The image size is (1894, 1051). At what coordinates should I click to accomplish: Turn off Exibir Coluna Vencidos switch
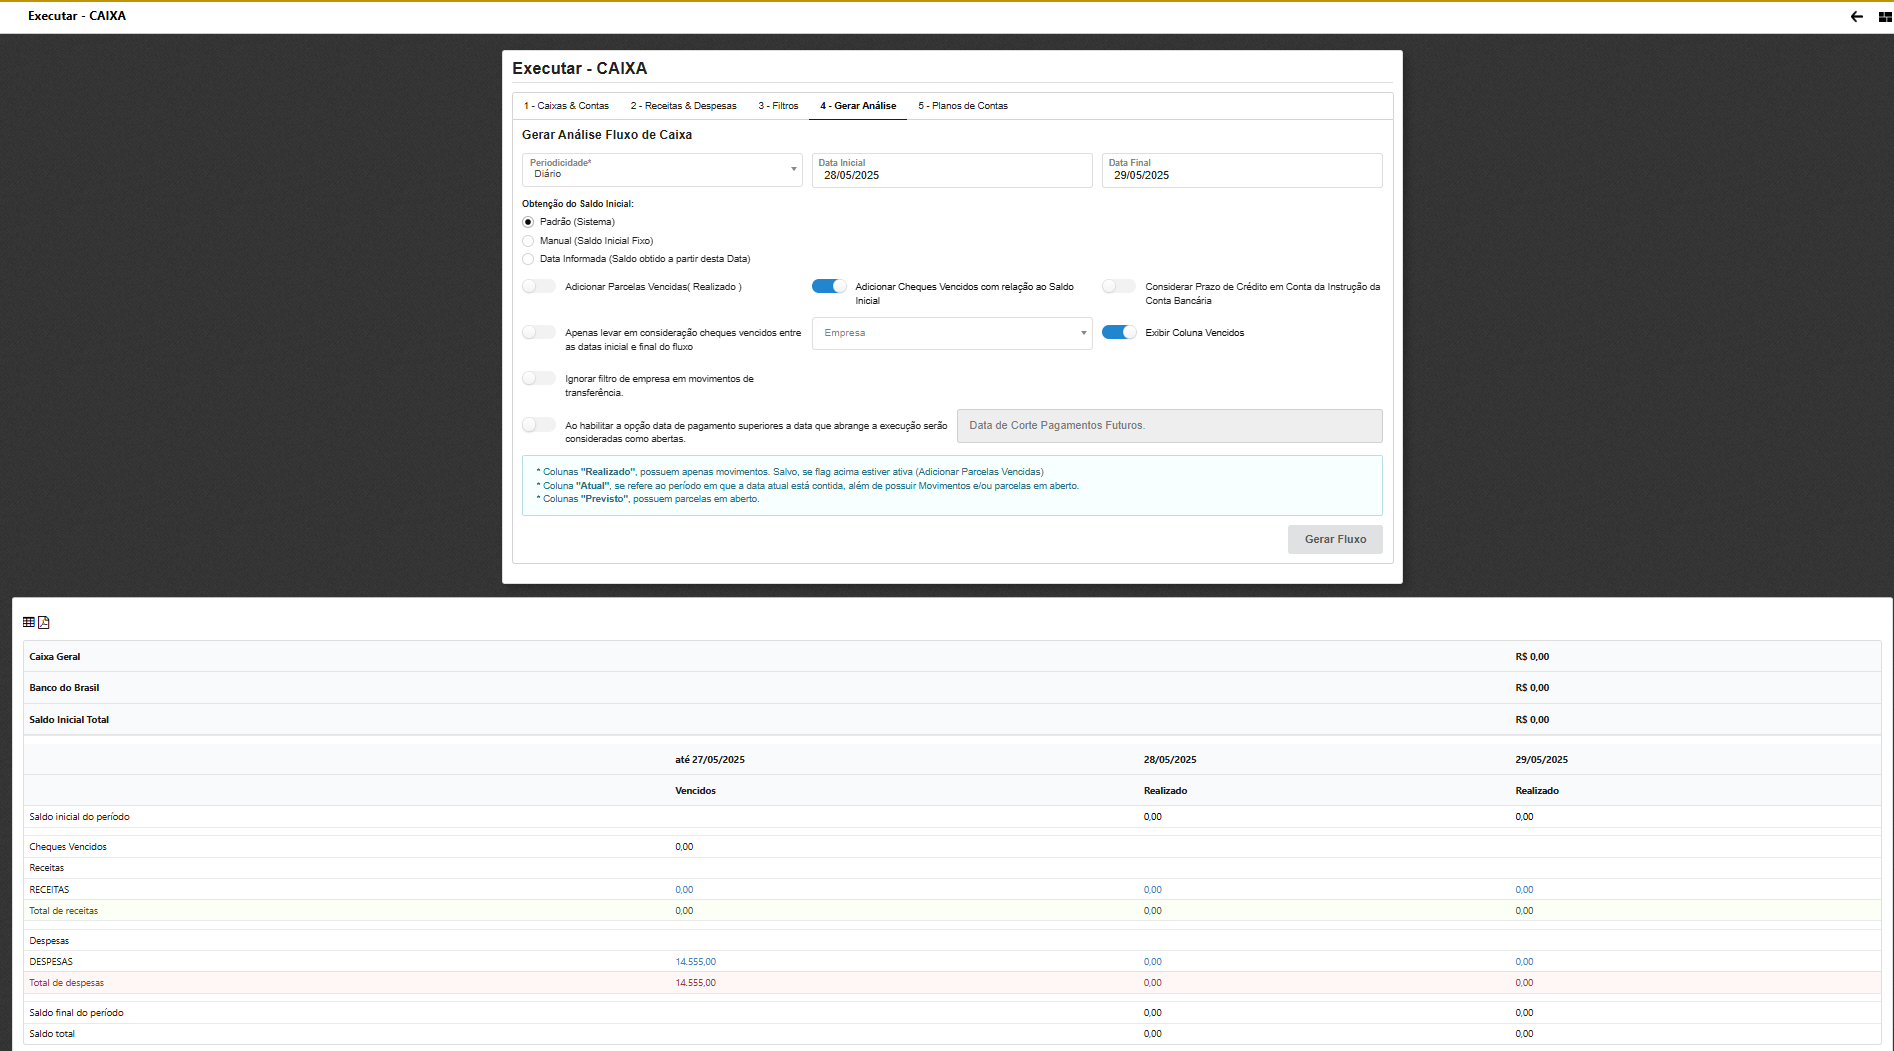1119,333
